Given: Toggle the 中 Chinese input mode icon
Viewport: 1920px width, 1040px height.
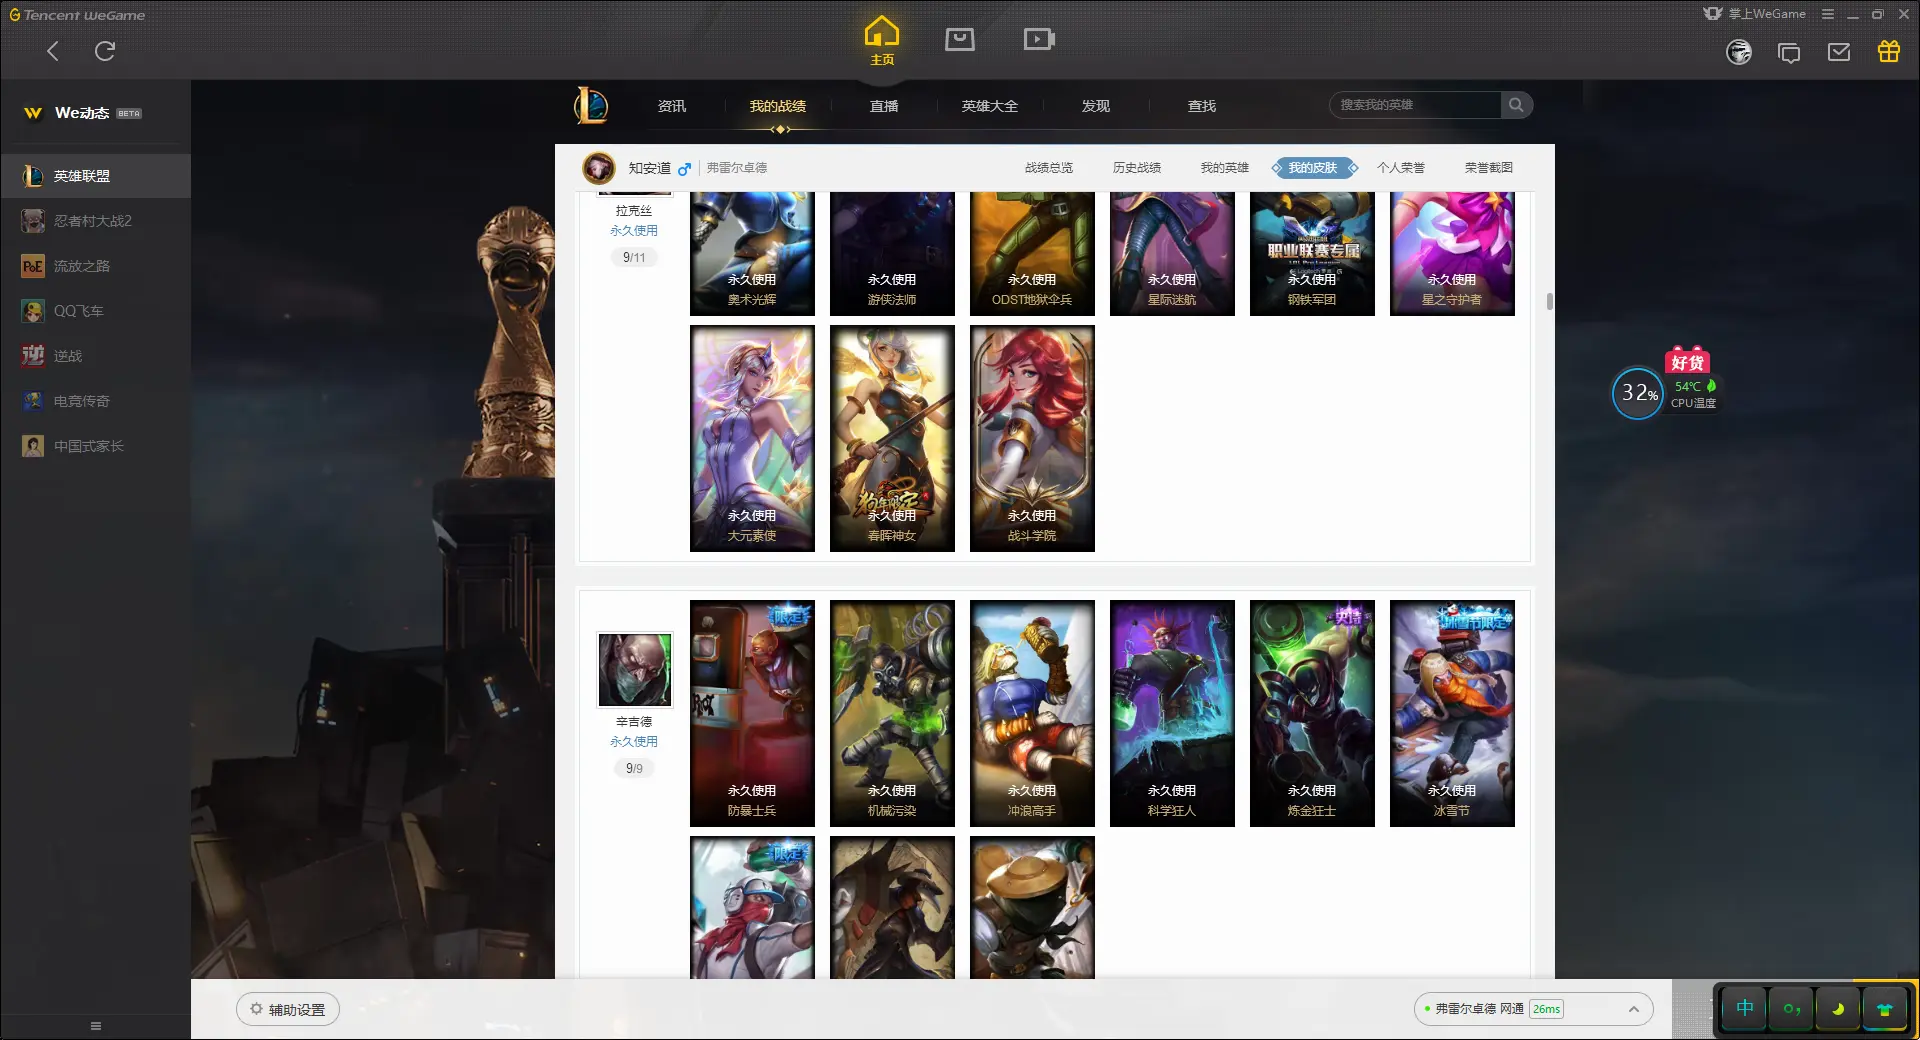Looking at the screenshot, I should (x=1744, y=1008).
